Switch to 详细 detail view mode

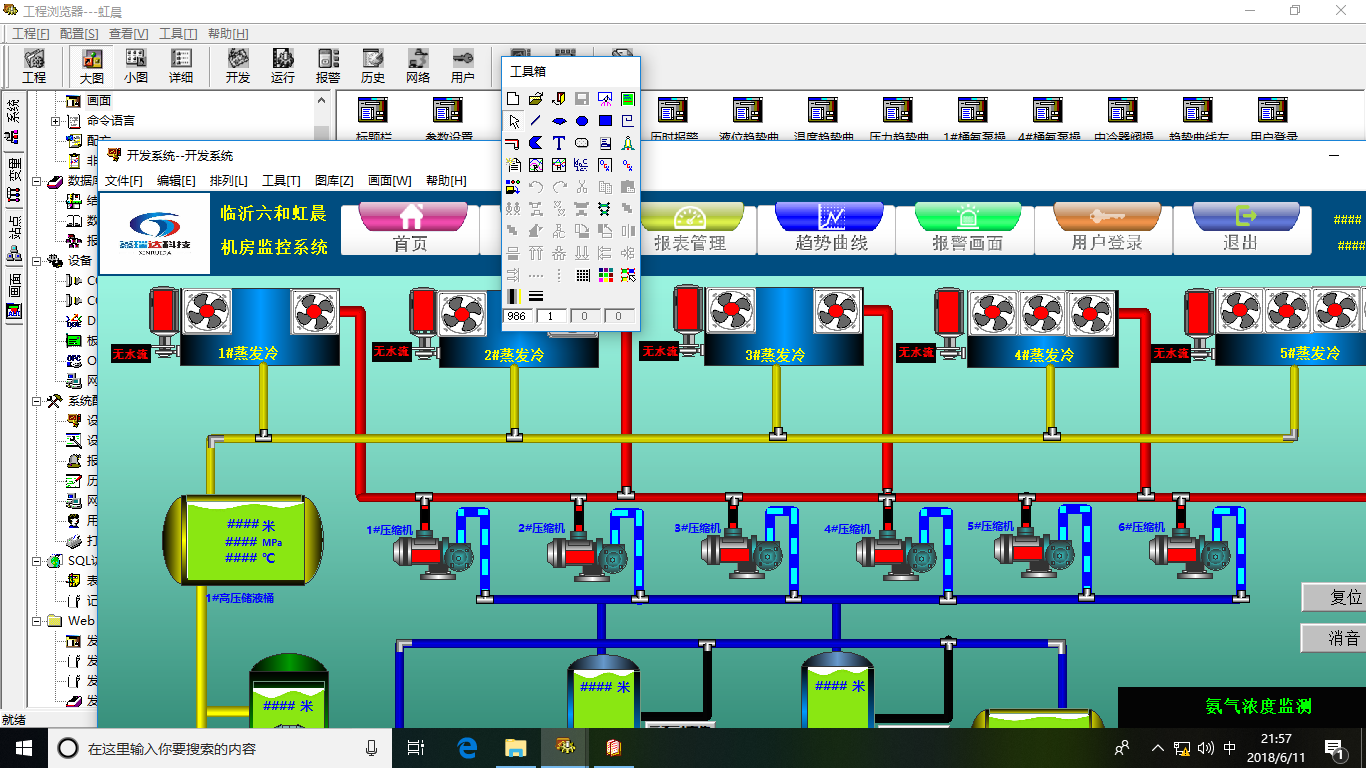181,66
